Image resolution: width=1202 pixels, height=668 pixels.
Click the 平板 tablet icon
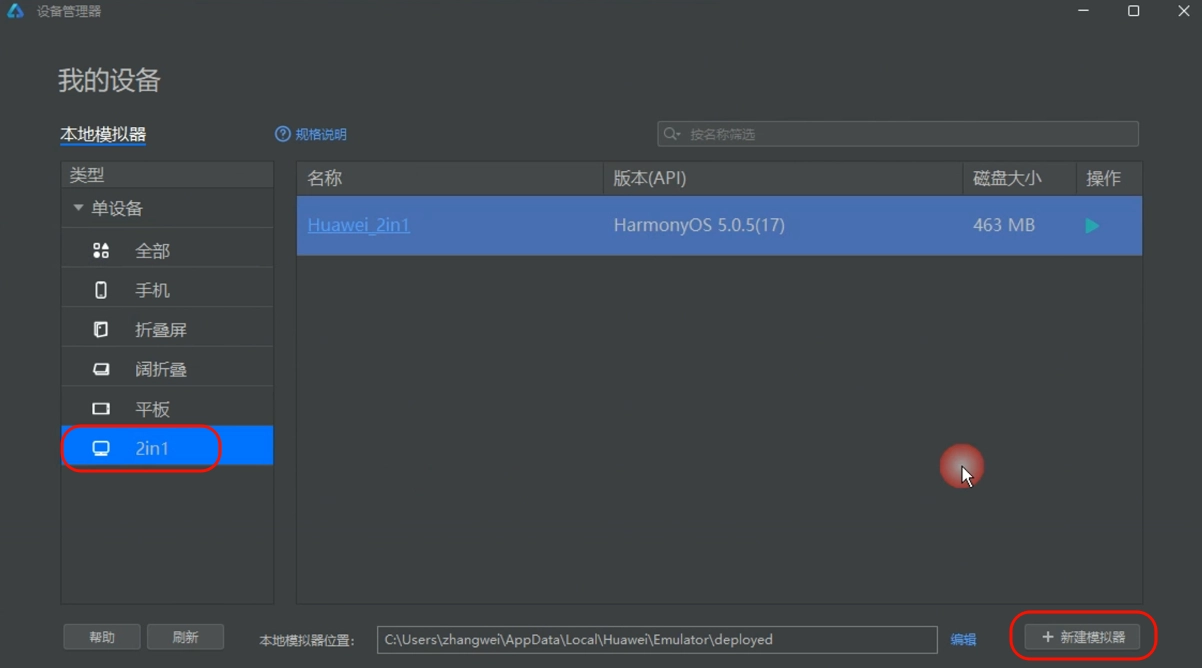[101, 409]
